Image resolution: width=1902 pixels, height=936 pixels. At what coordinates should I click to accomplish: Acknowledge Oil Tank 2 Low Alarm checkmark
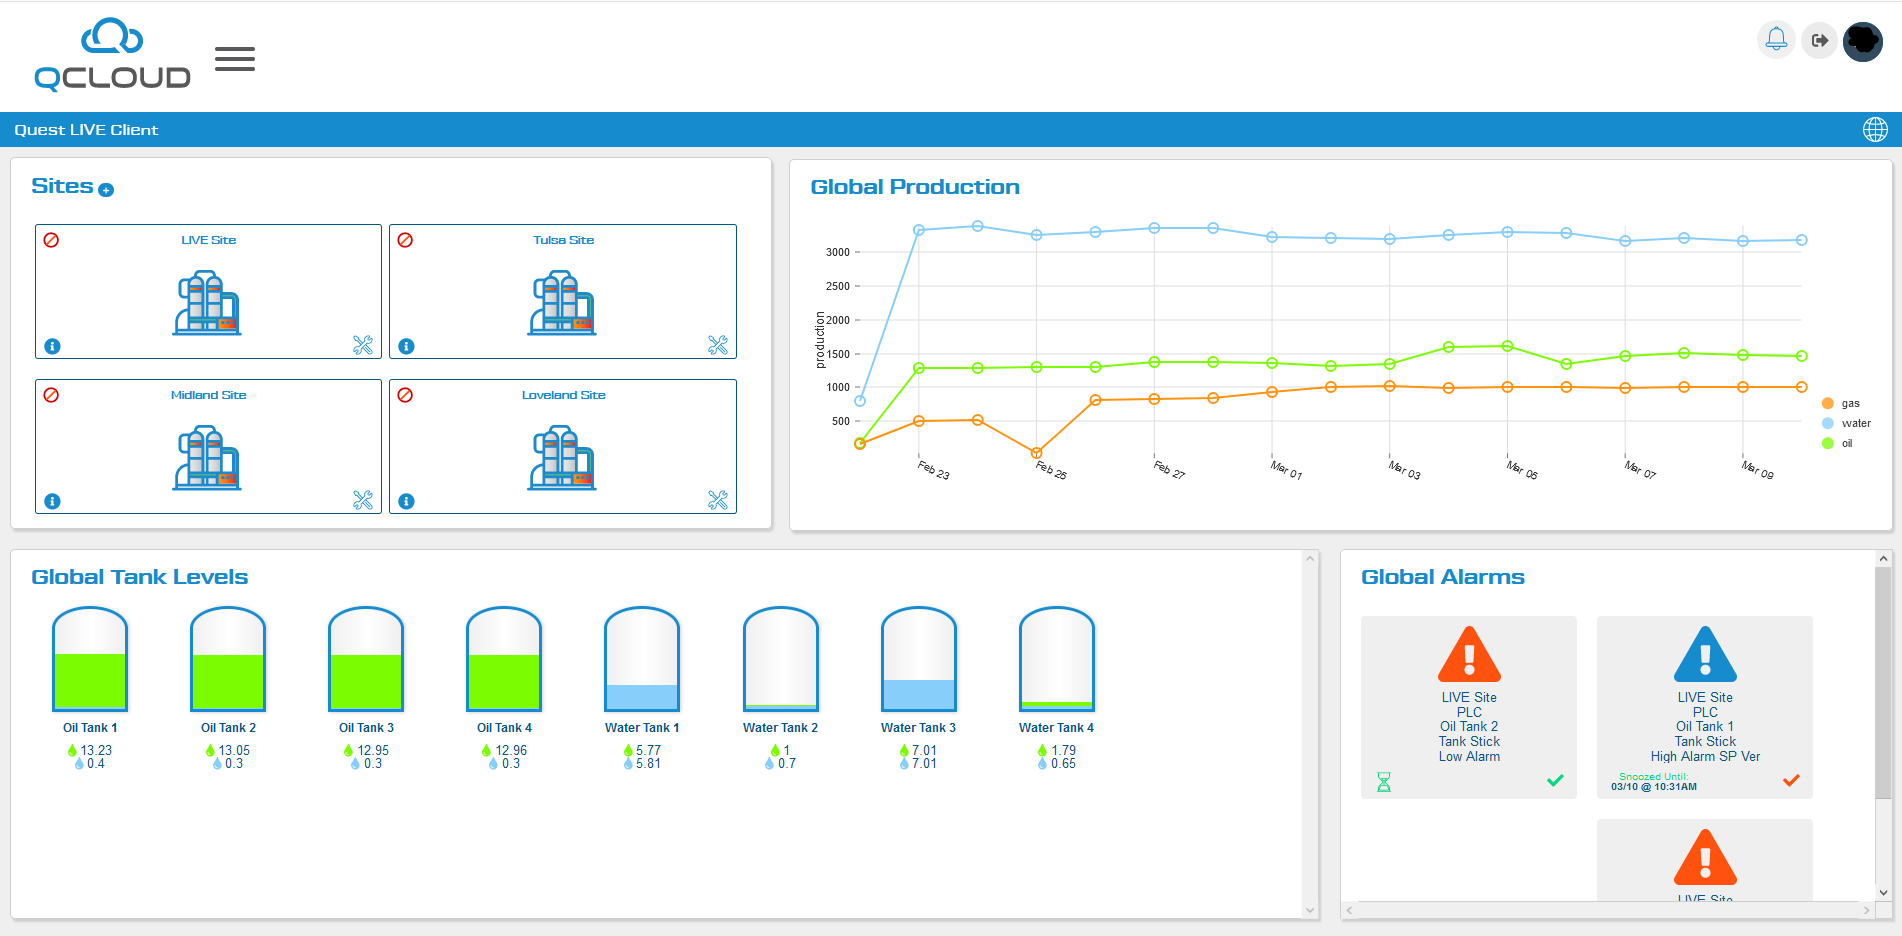point(1555,780)
